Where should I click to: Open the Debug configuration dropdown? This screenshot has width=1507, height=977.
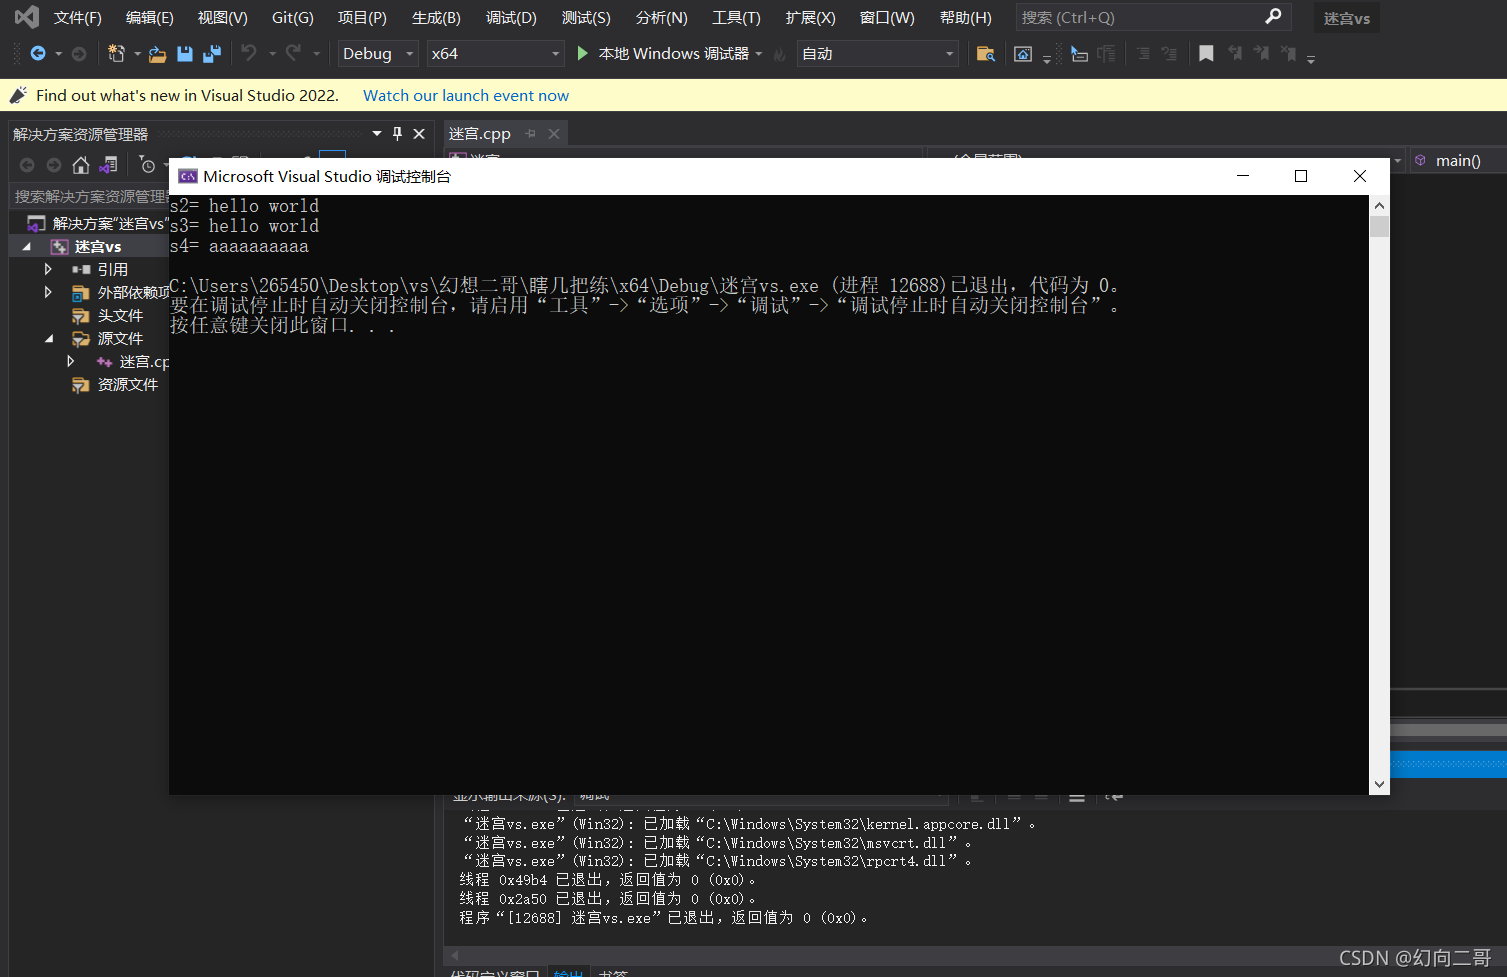point(378,54)
